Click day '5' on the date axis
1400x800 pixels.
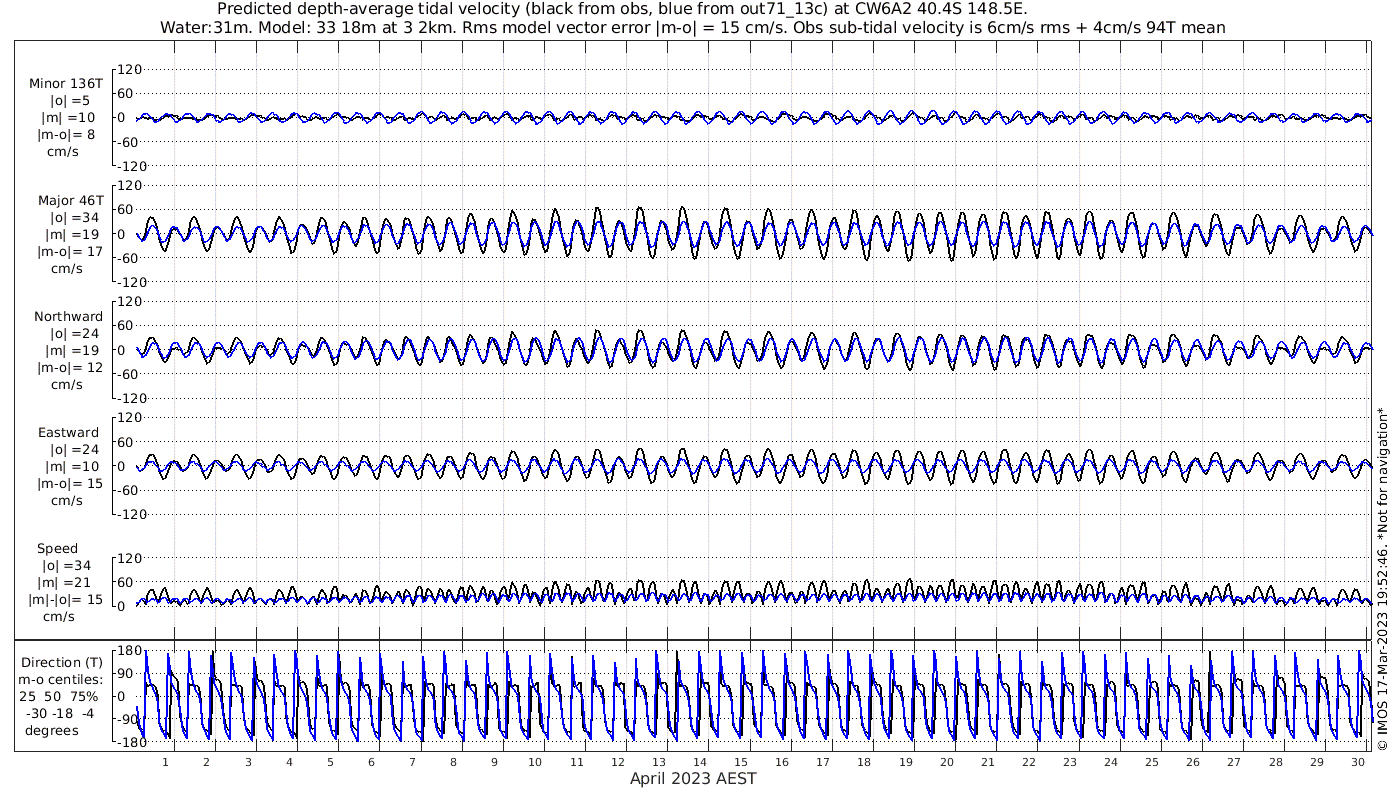pos(330,762)
